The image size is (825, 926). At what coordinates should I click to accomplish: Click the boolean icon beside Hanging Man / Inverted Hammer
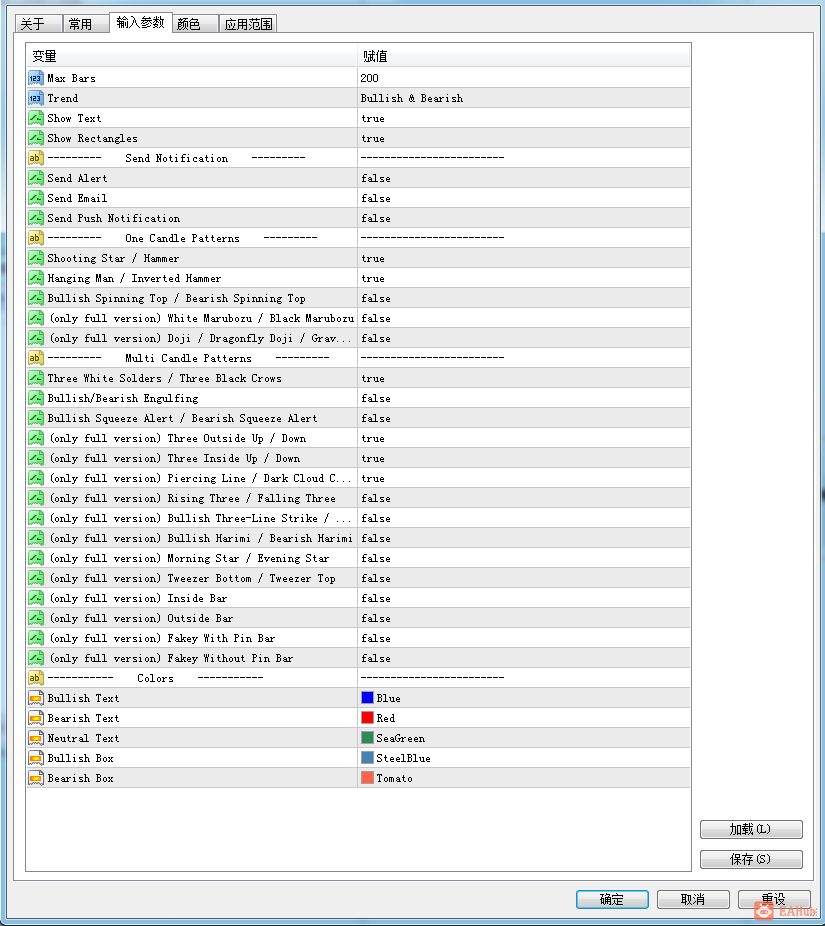tap(35, 278)
